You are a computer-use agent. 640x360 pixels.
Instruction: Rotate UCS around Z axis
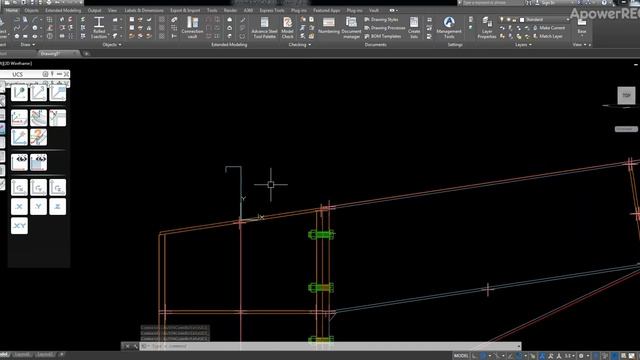point(58,187)
